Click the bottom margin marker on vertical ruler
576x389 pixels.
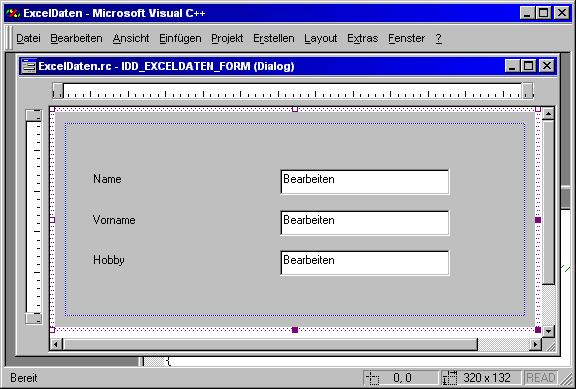click(34, 318)
